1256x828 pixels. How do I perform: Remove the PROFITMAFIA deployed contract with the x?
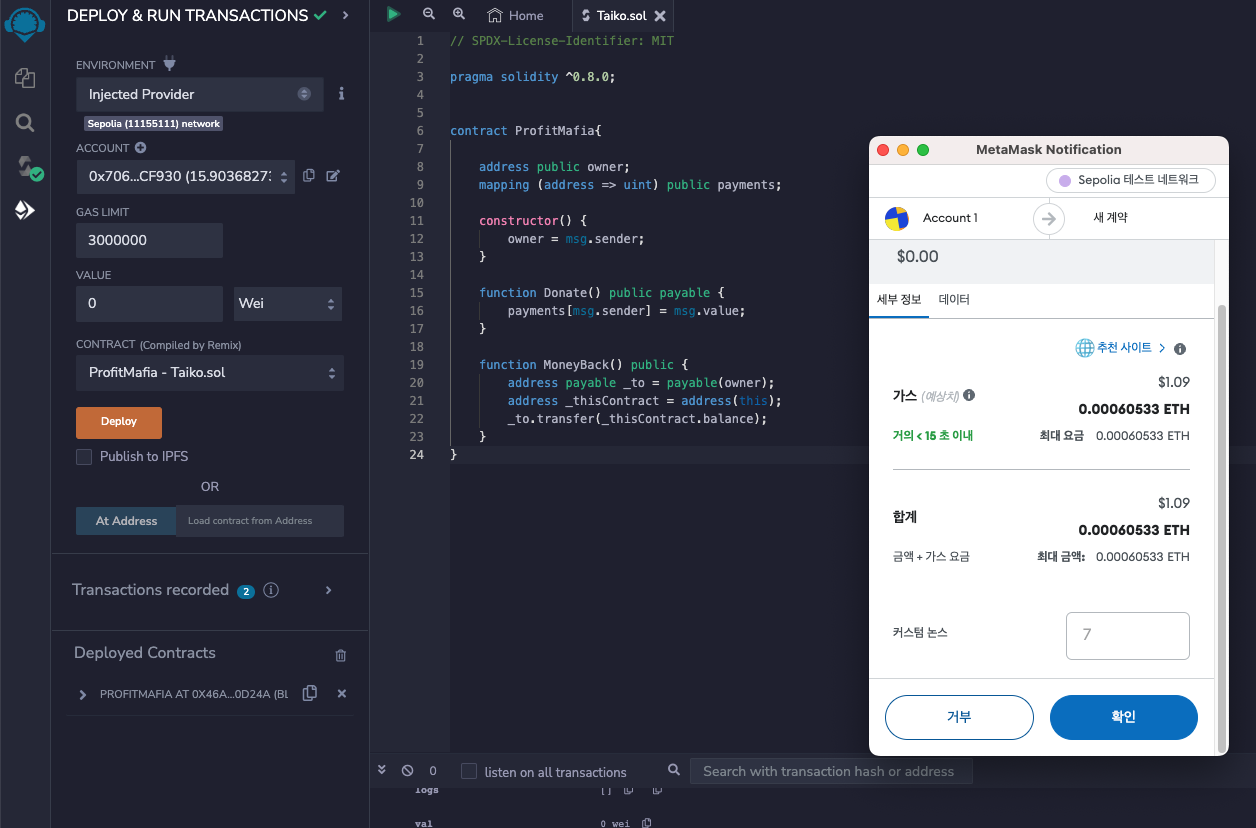(x=342, y=693)
